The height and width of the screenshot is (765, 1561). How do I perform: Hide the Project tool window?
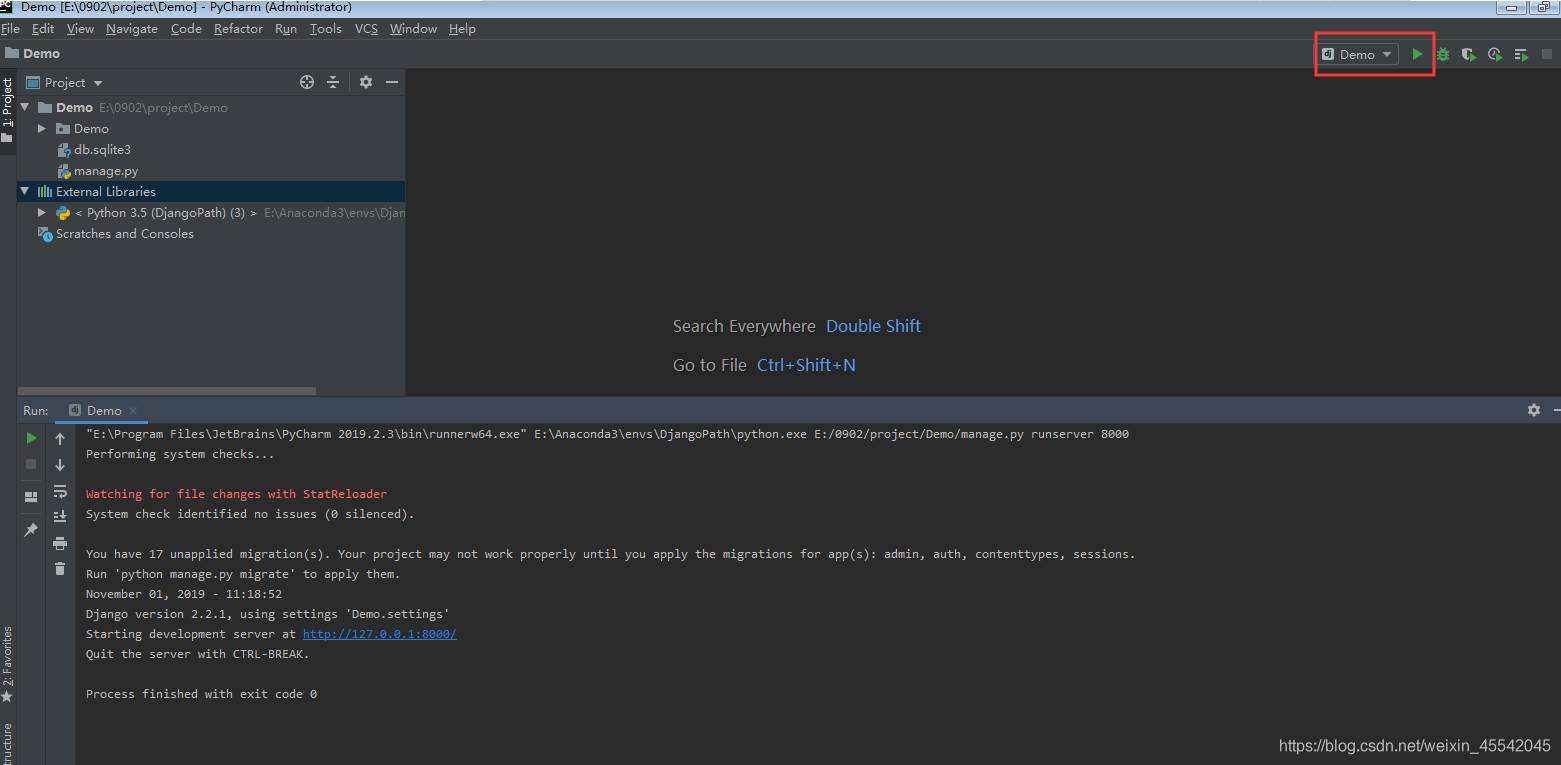tap(392, 82)
